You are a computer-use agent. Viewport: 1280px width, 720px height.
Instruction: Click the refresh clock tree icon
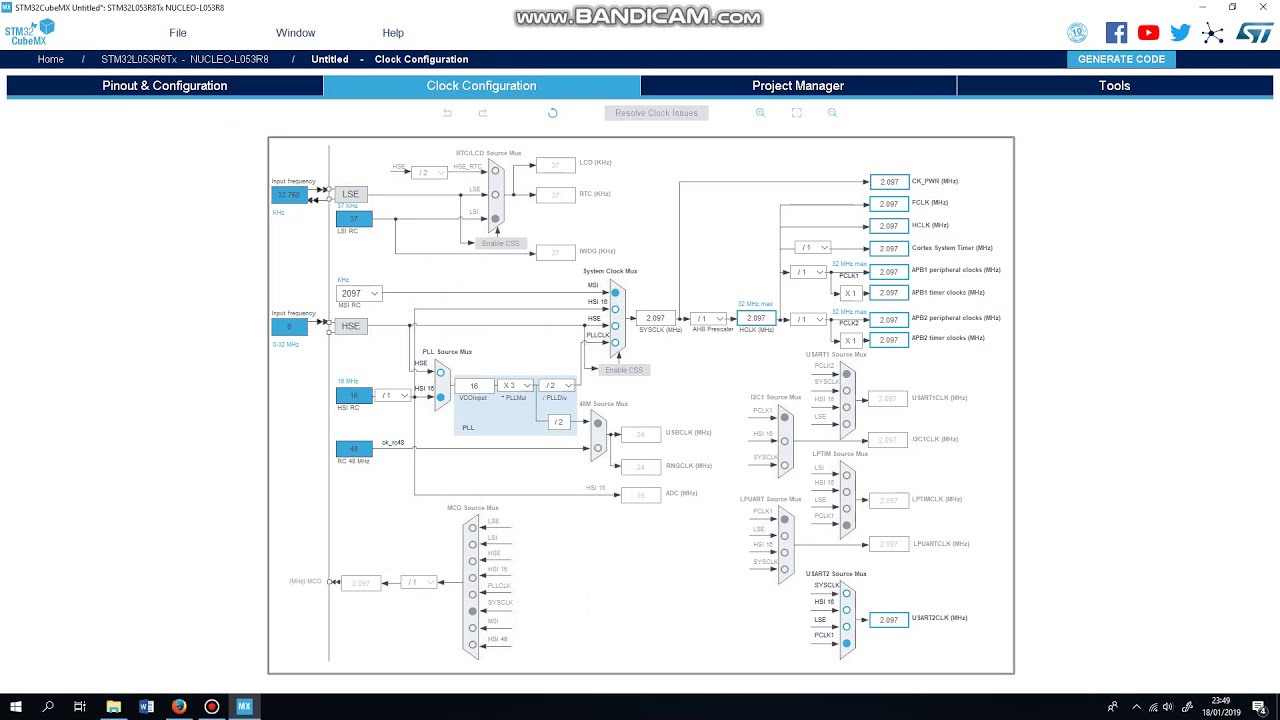tap(552, 113)
